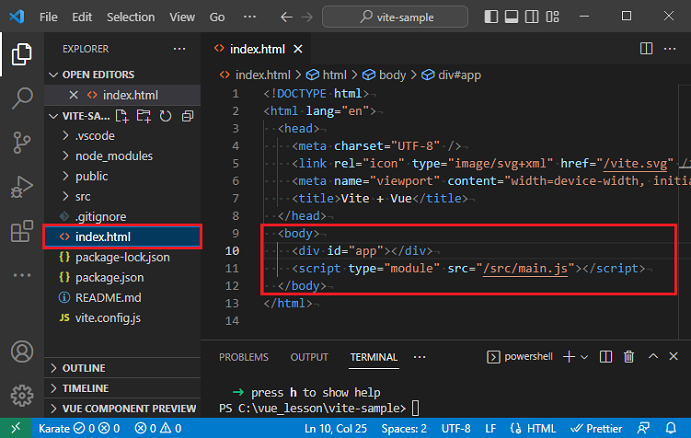Screen dimensions: 691x438
Task: Open the View menu
Action: [x=182, y=17]
